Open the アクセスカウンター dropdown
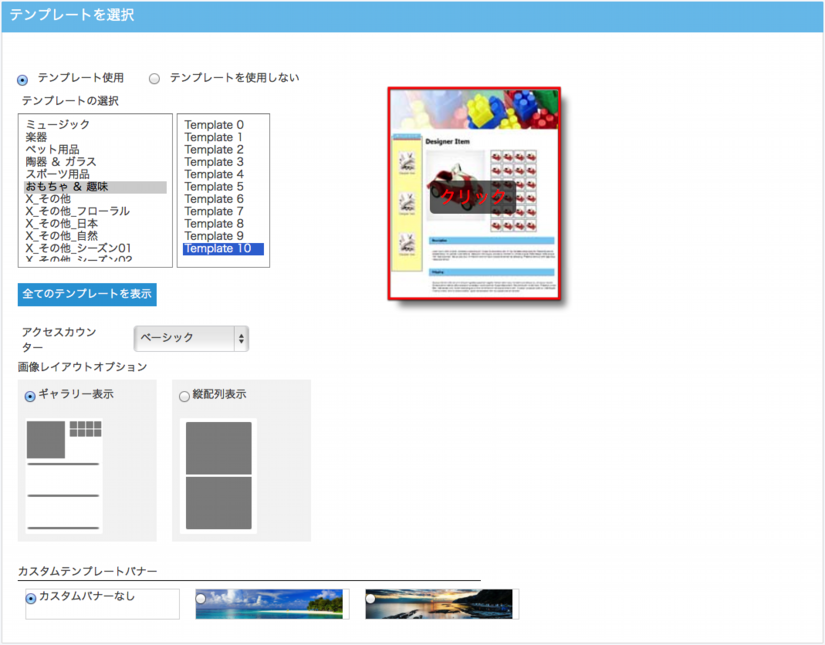 pos(191,338)
